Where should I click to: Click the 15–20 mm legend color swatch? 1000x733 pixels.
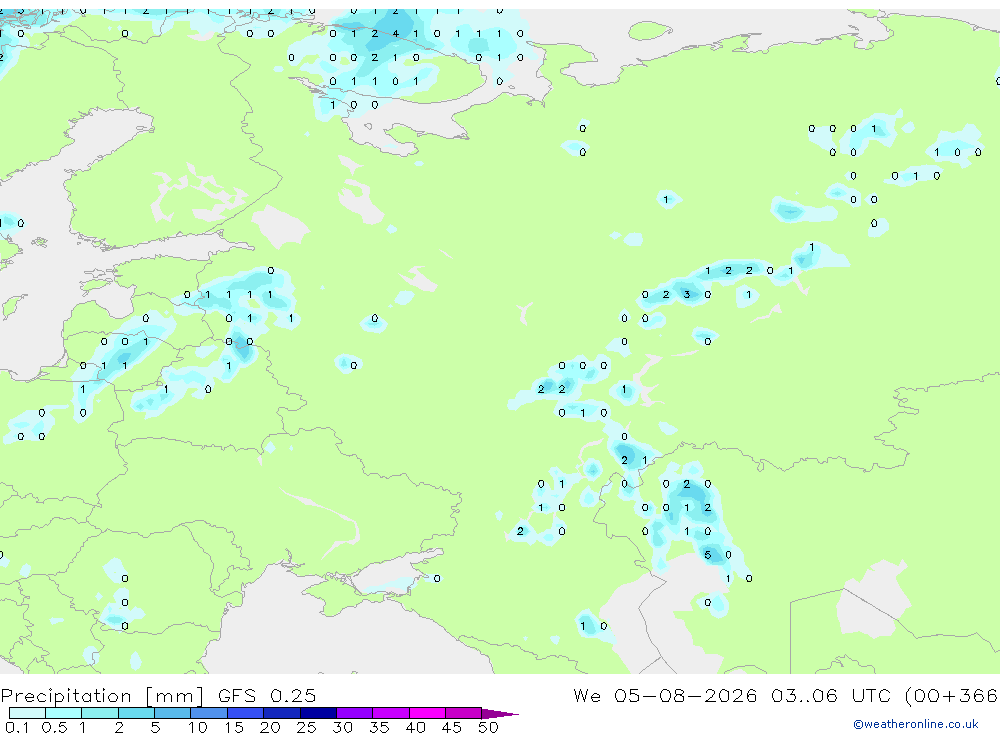point(246,713)
